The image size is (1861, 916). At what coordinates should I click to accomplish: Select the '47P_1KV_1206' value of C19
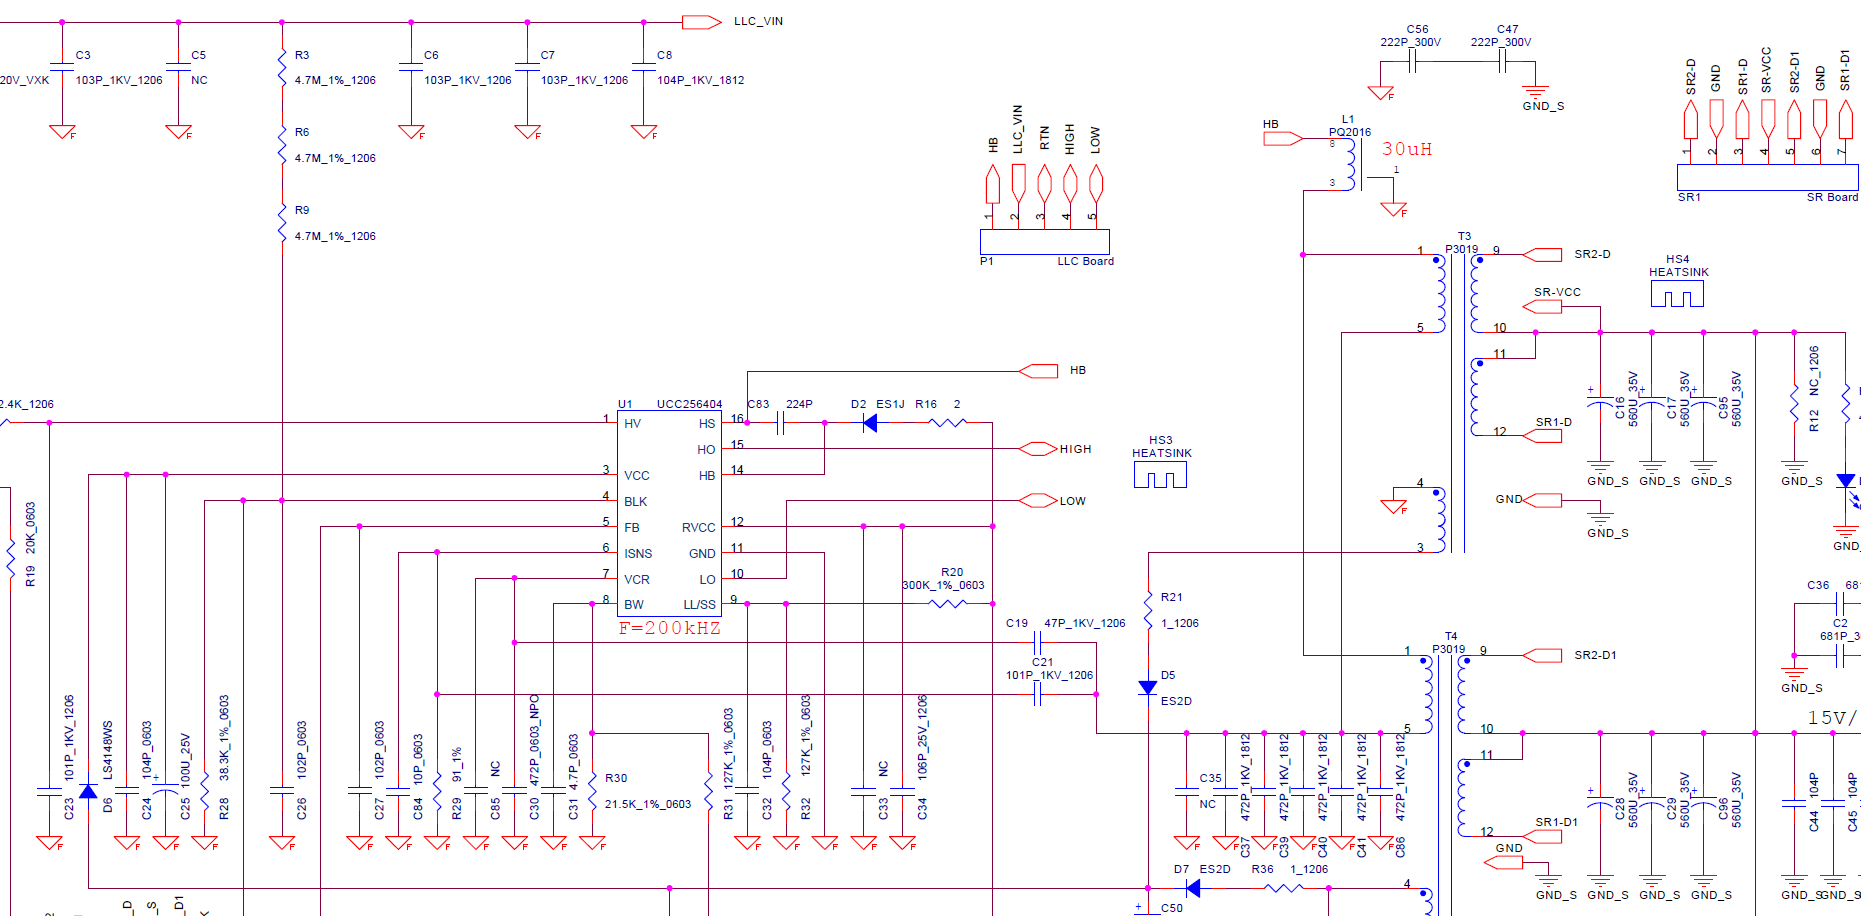tap(1084, 623)
